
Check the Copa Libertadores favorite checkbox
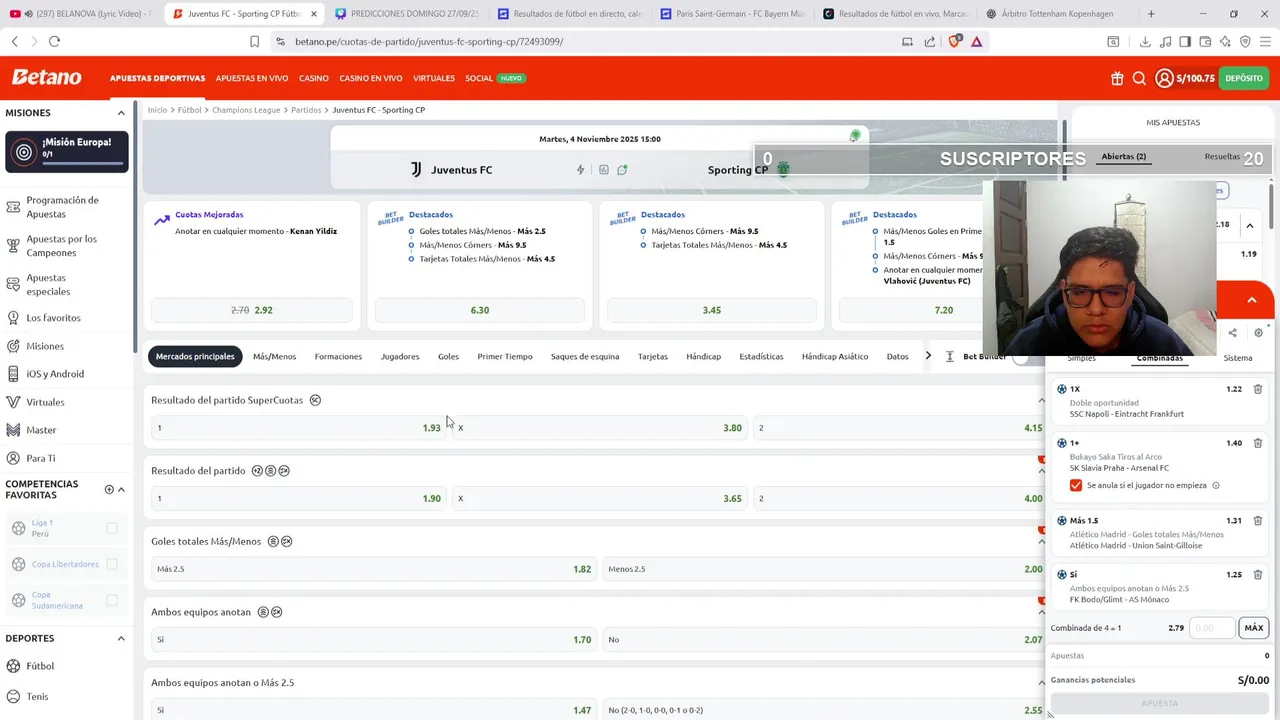(112, 564)
